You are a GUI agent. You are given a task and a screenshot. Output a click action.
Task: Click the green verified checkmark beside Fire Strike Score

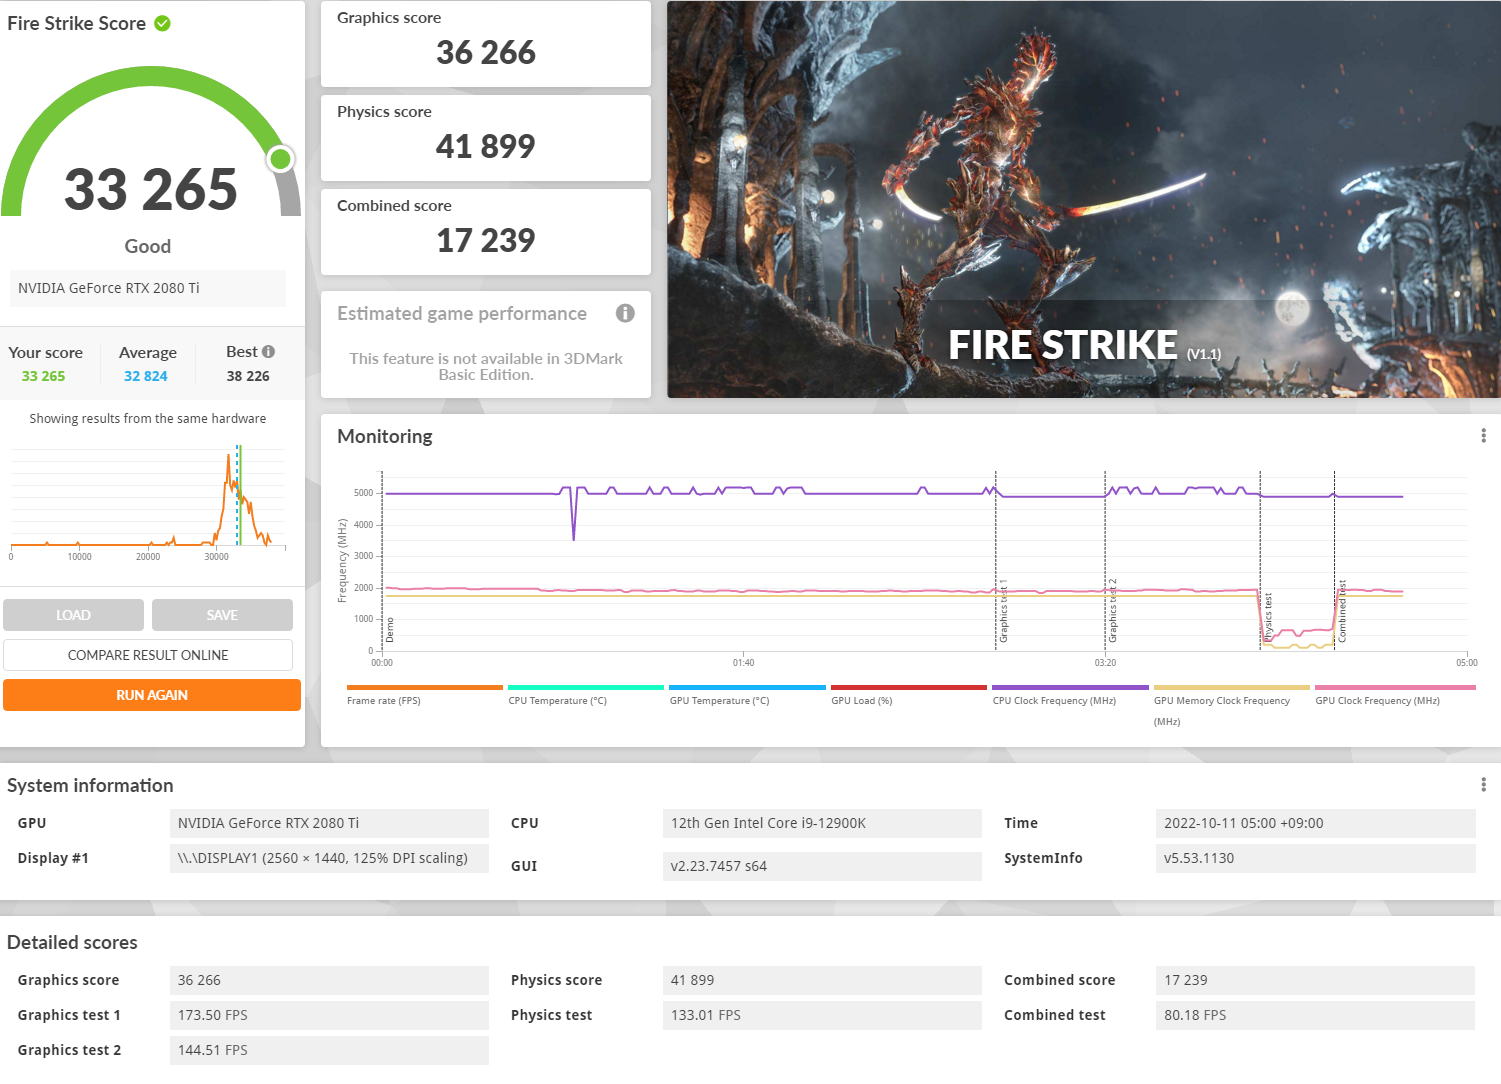[x=162, y=23]
